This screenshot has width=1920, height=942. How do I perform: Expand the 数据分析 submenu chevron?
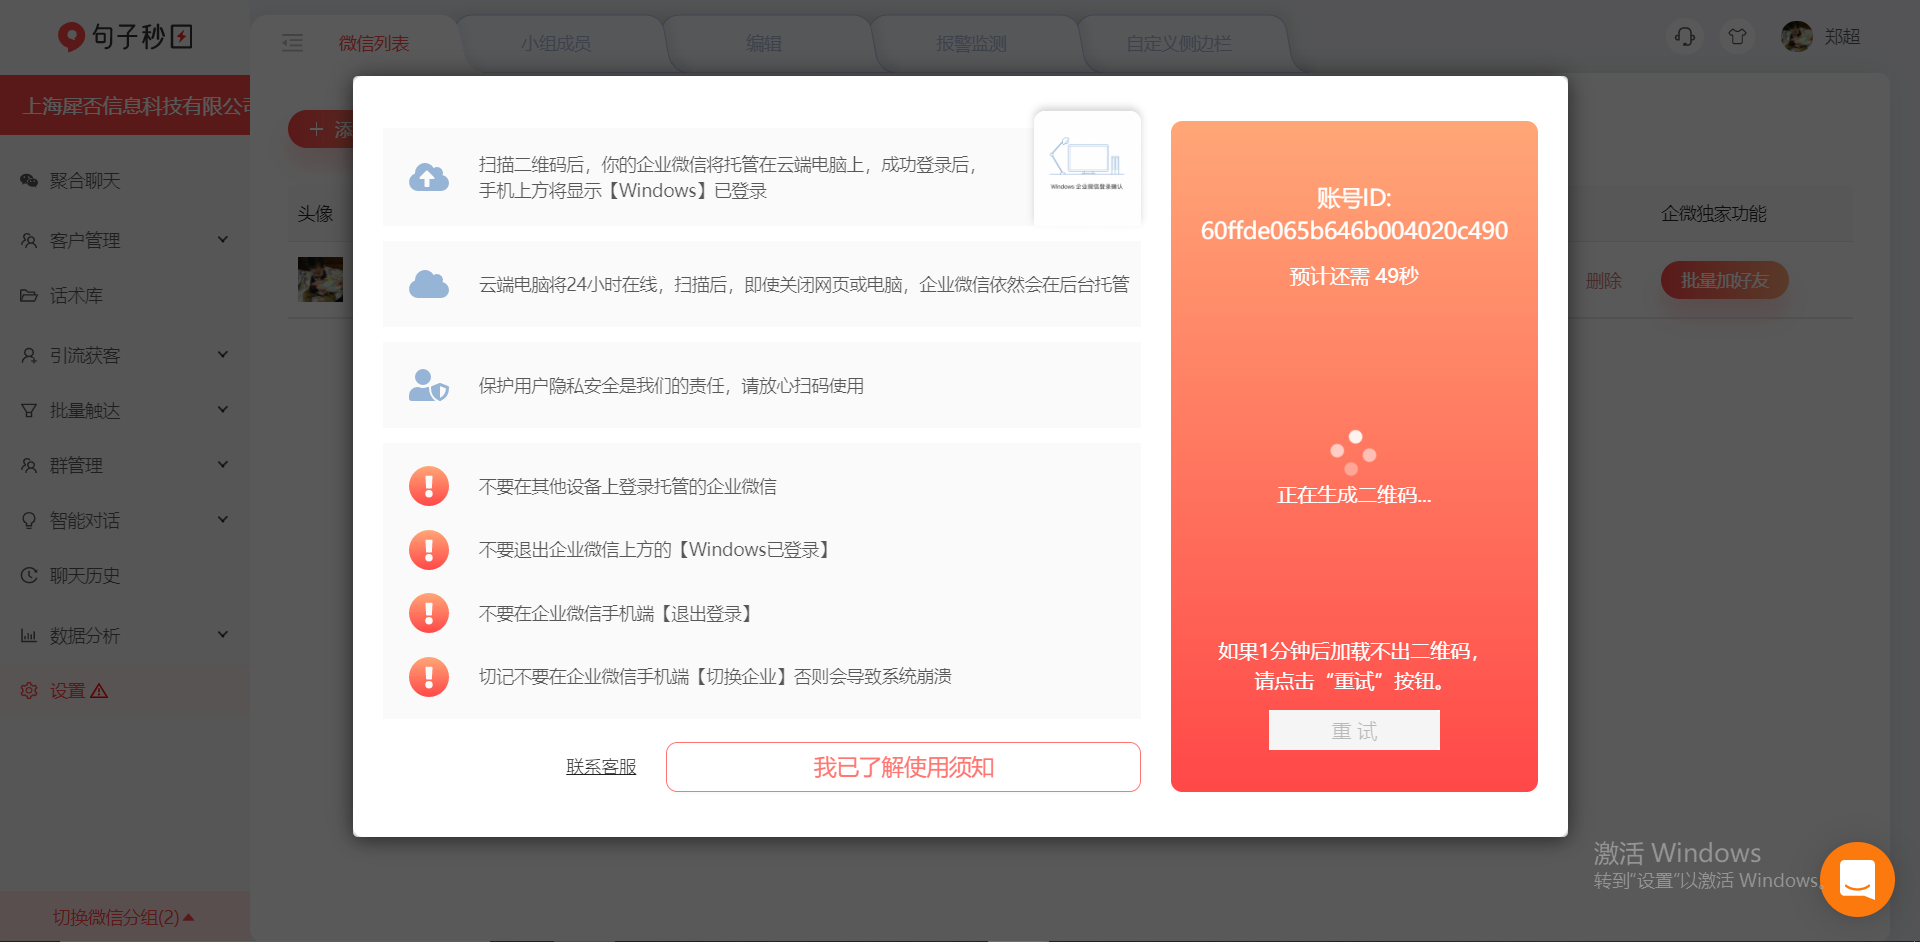click(223, 635)
